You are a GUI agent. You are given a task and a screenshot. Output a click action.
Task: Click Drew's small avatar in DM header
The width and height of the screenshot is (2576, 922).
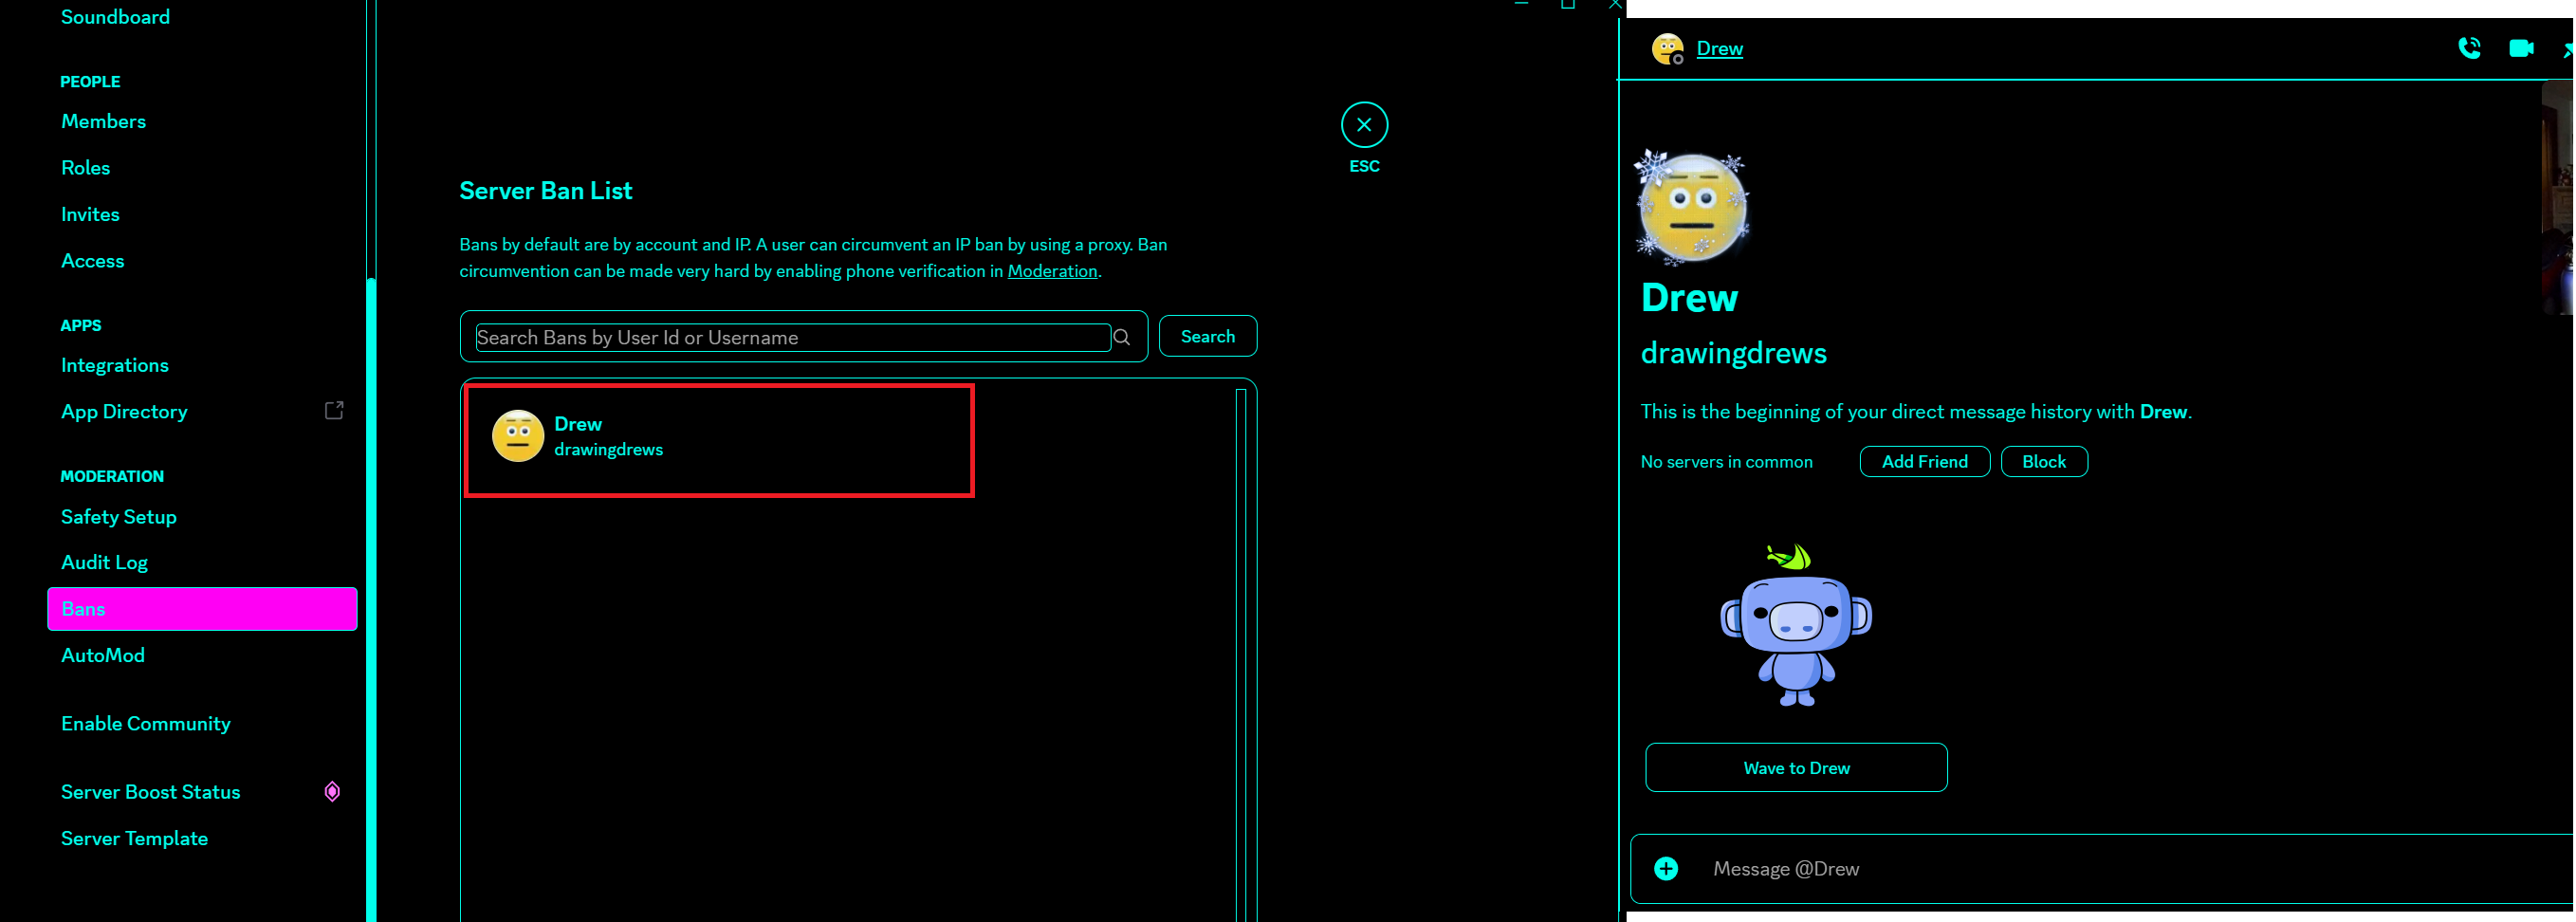coord(1667,48)
